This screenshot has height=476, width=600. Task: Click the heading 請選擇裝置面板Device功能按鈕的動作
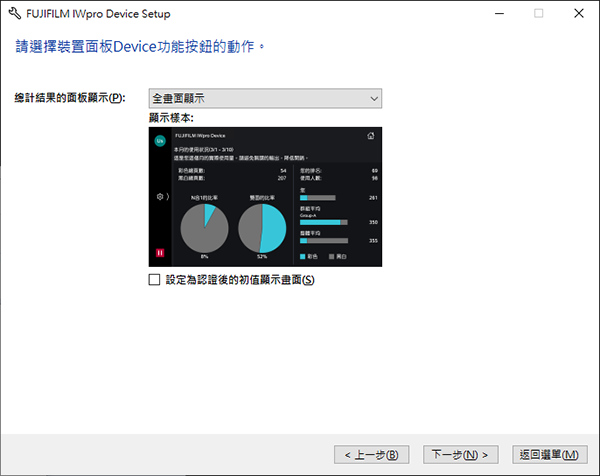pyautogui.click(x=140, y=47)
